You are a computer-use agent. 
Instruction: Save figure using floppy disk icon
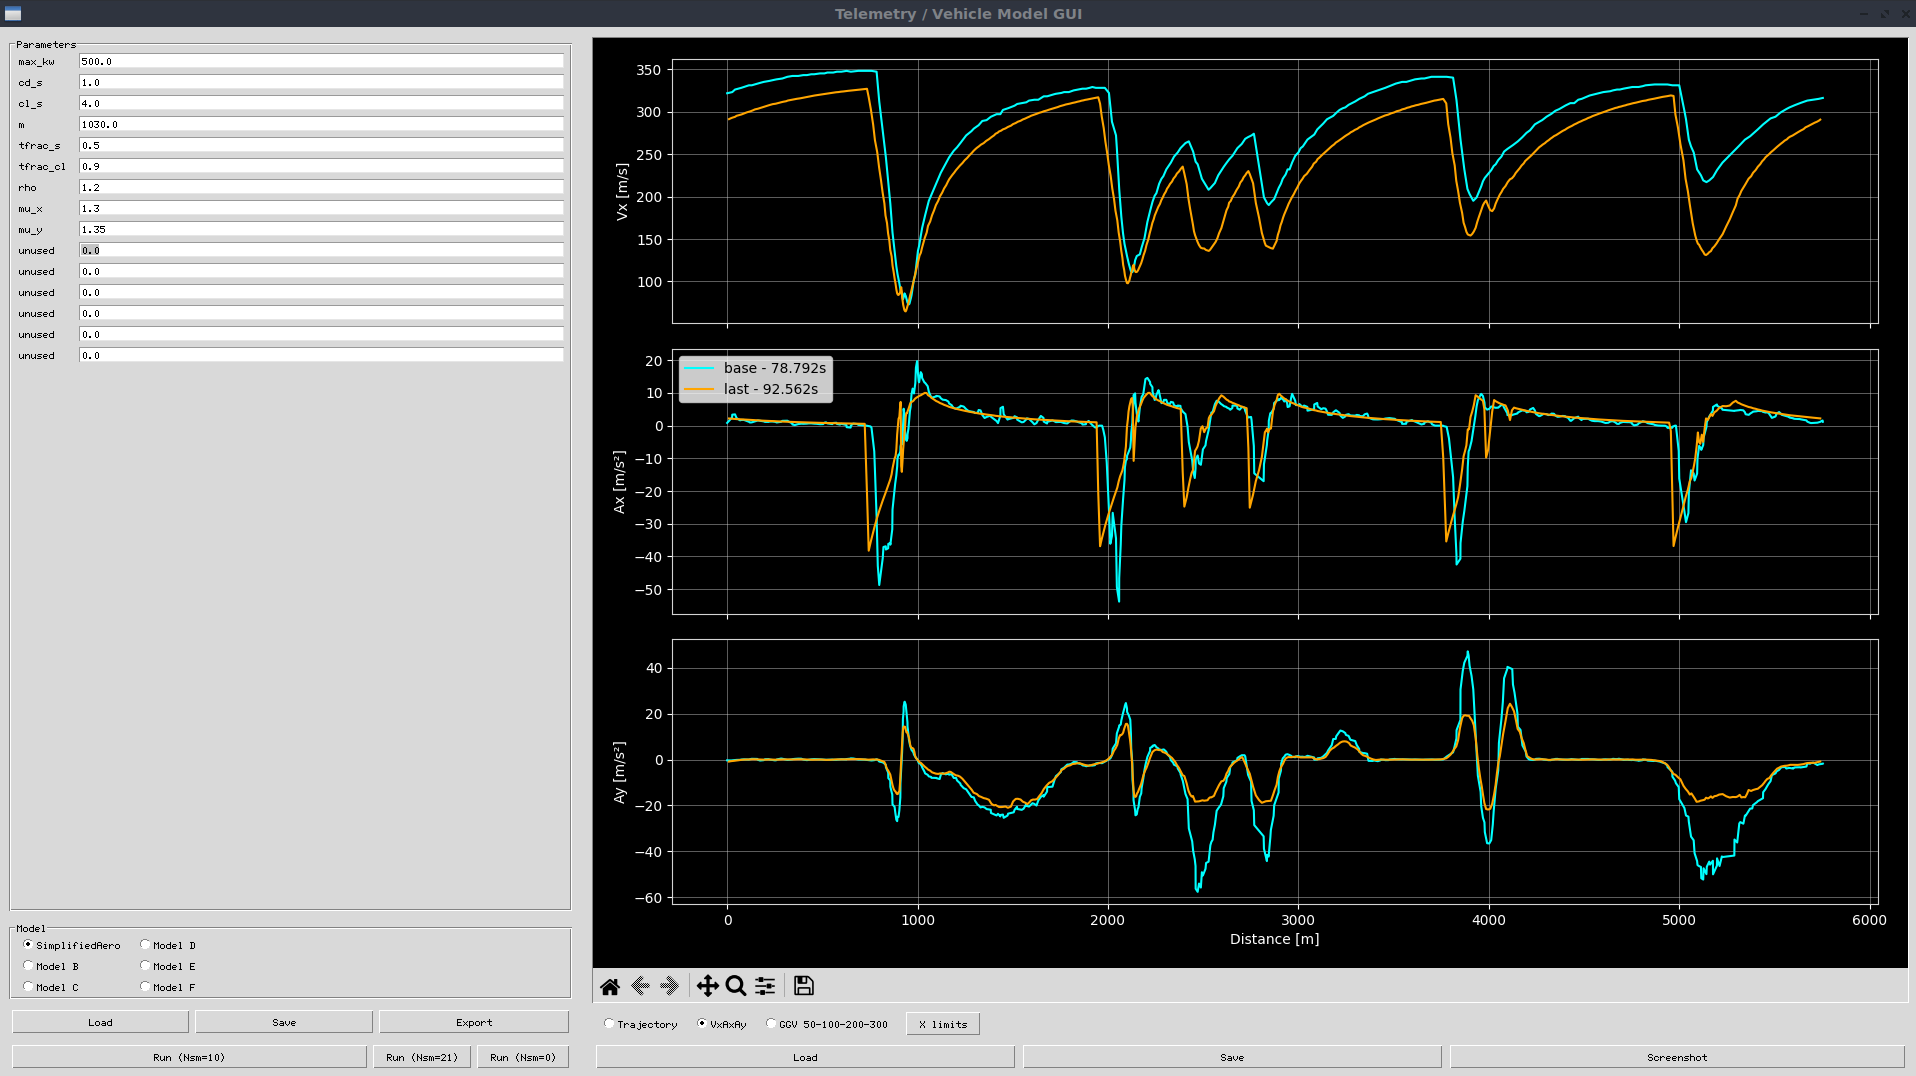(x=804, y=986)
